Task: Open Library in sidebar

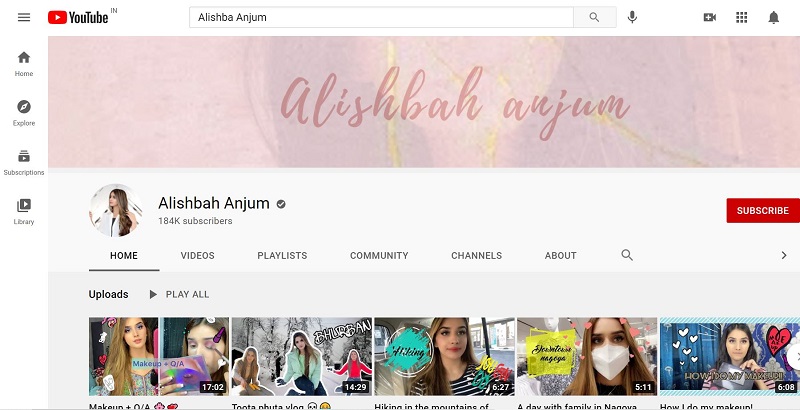Action: pos(24,212)
